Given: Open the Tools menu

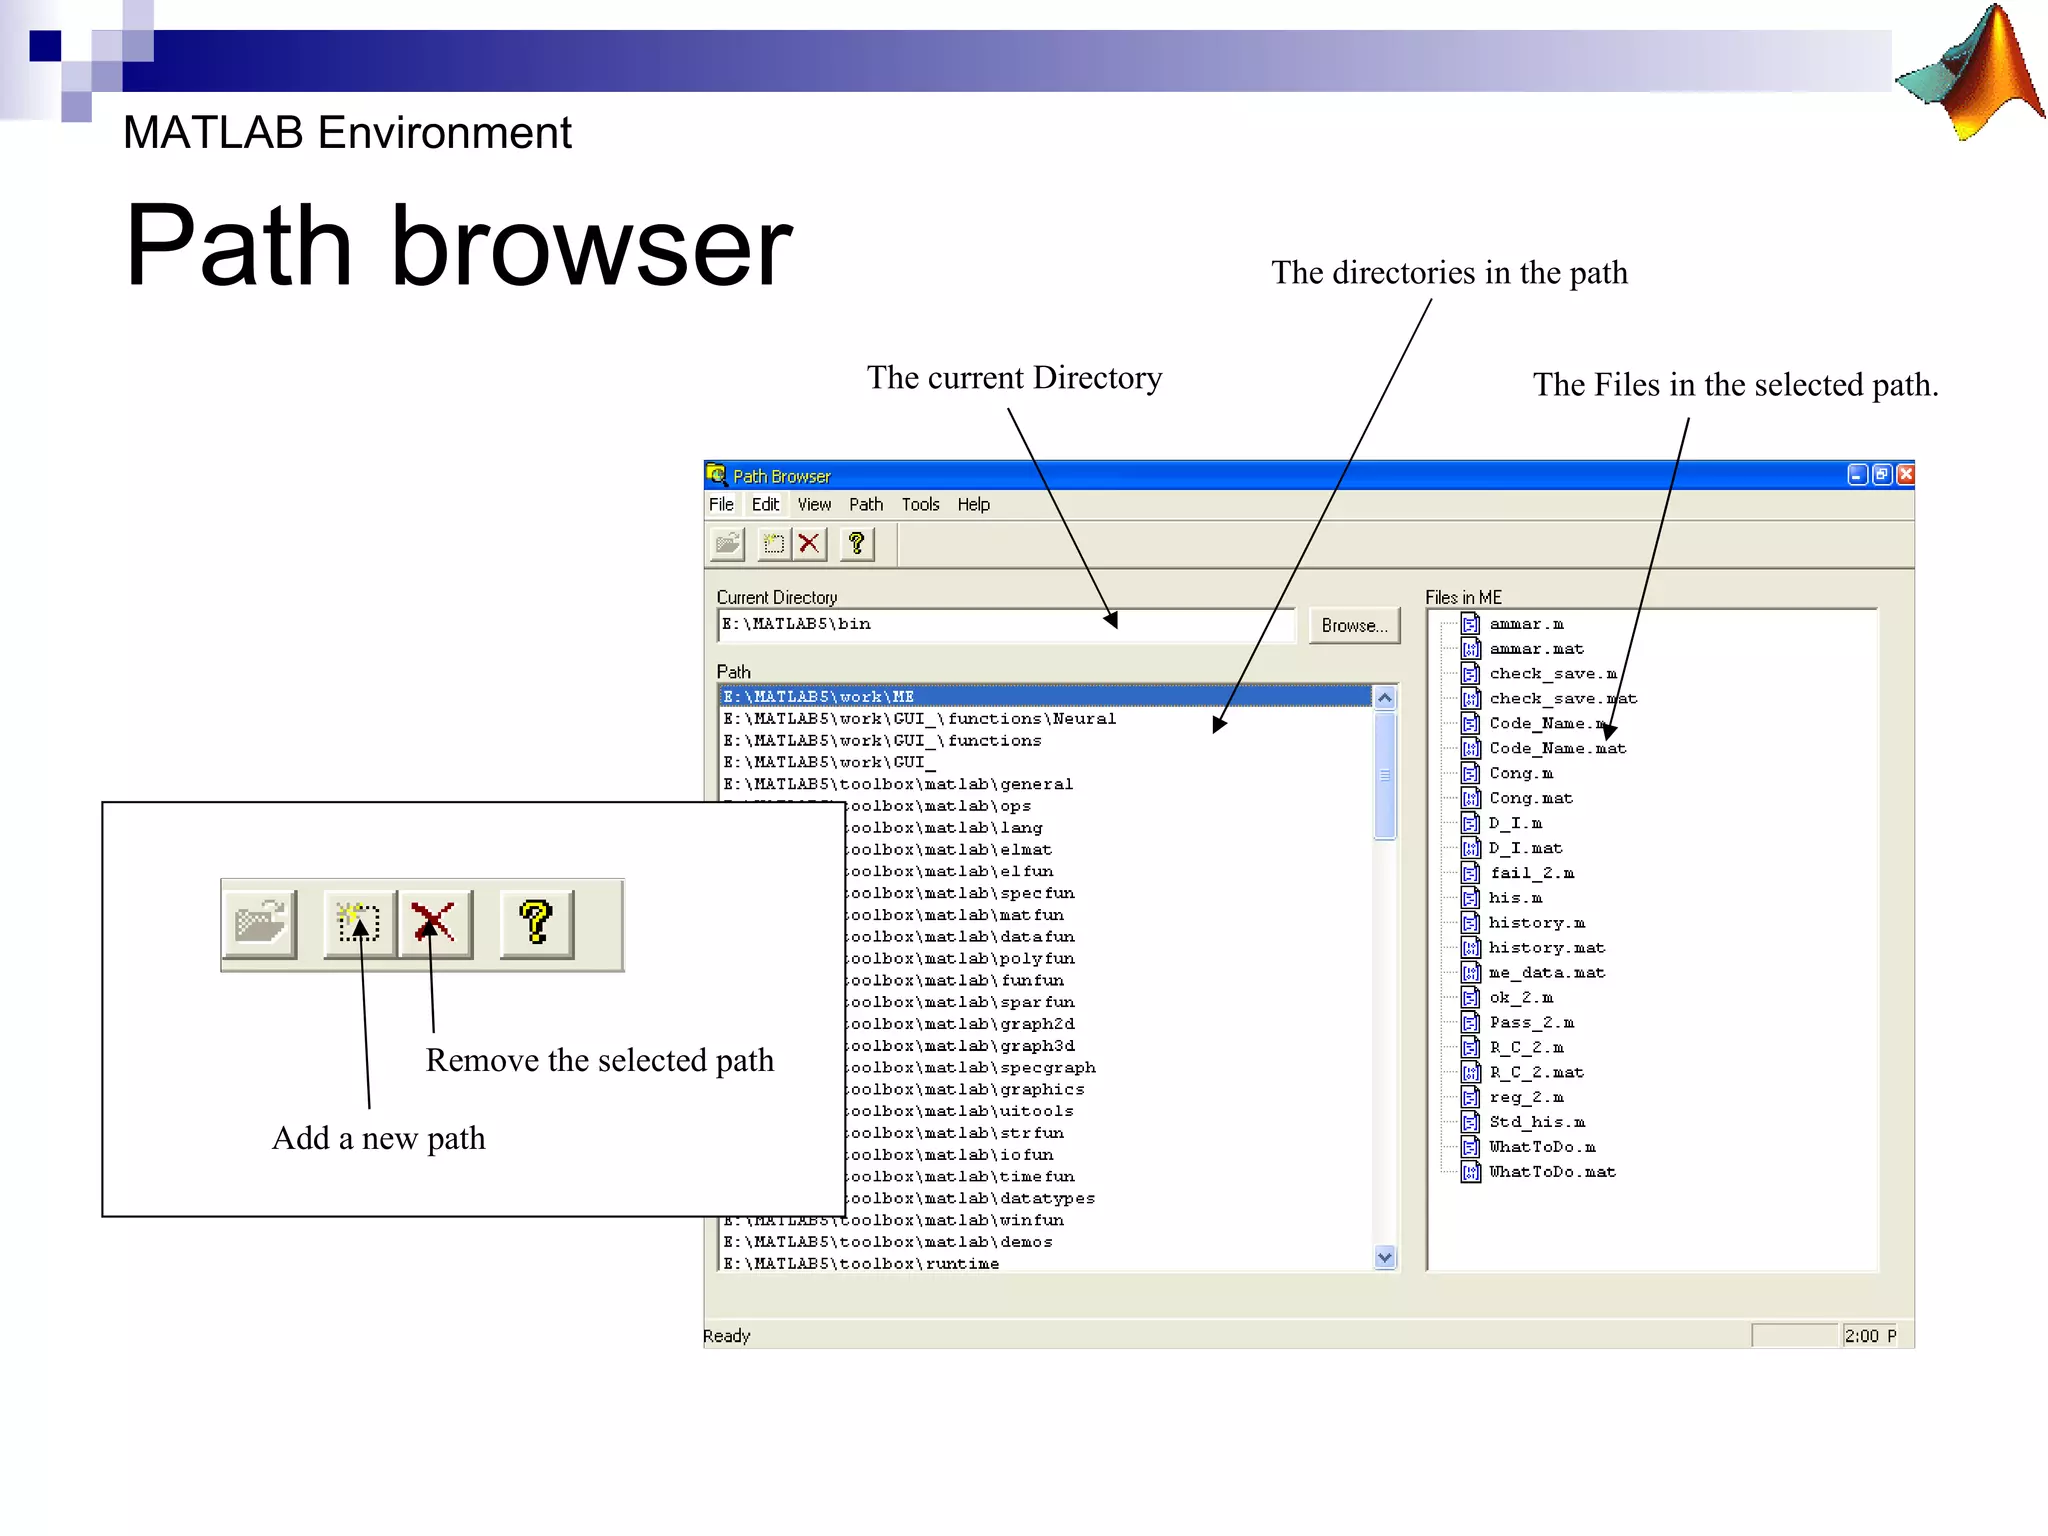Looking at the screenshot, I should 920,505.
